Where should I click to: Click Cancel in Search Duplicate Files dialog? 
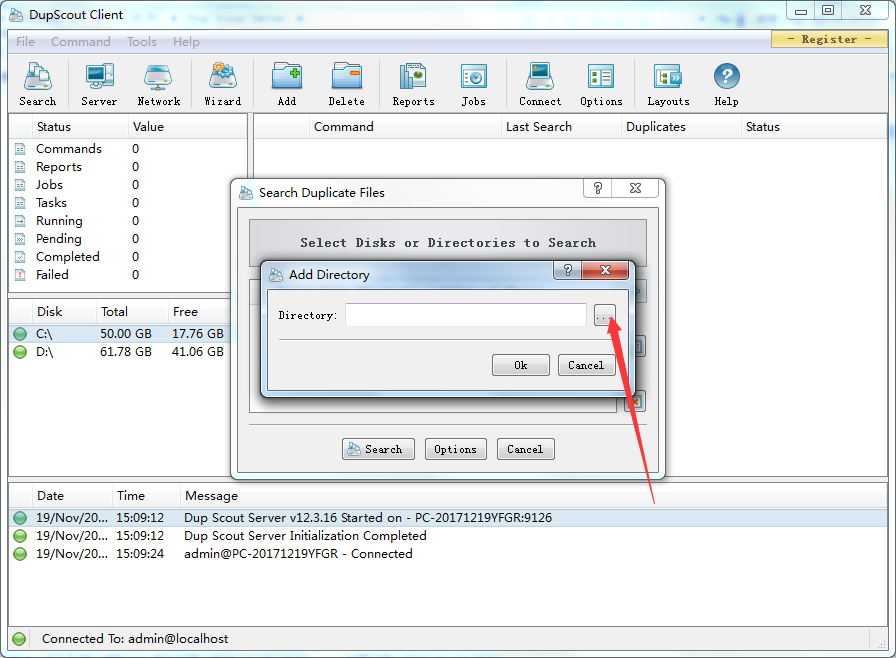click(x=525, y=449)
